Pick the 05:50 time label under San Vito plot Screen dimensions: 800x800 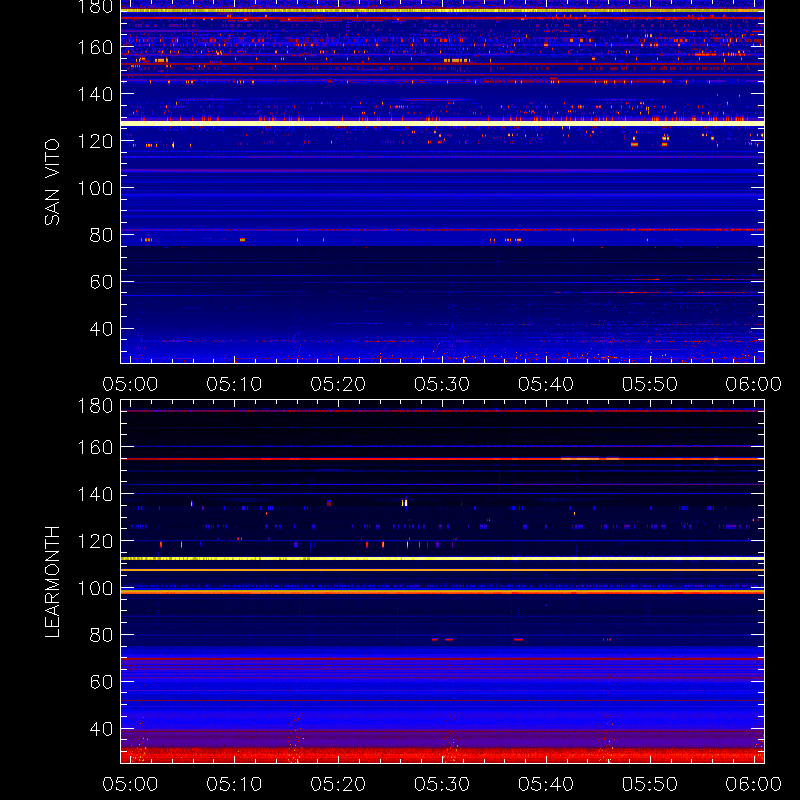650,384
